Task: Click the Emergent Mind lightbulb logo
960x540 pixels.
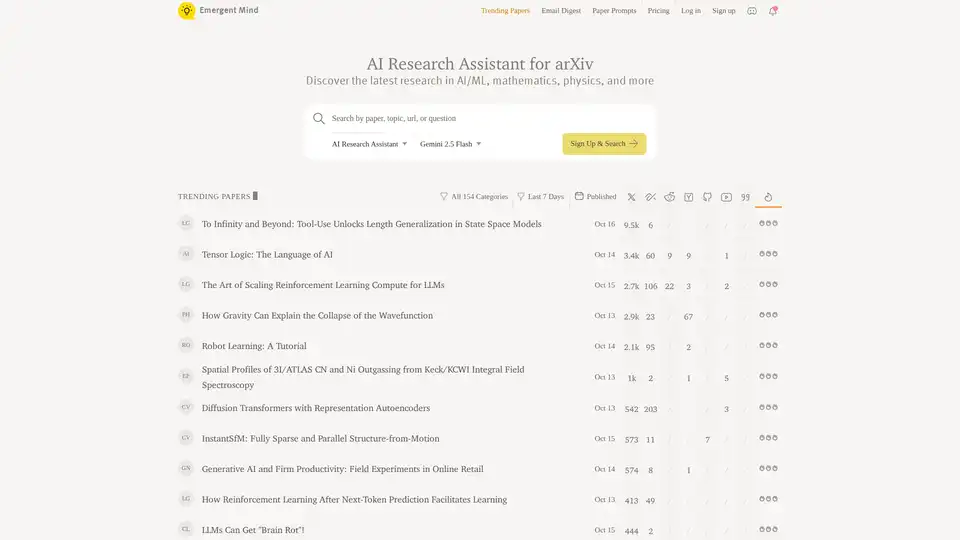Action: pos(187,11)
